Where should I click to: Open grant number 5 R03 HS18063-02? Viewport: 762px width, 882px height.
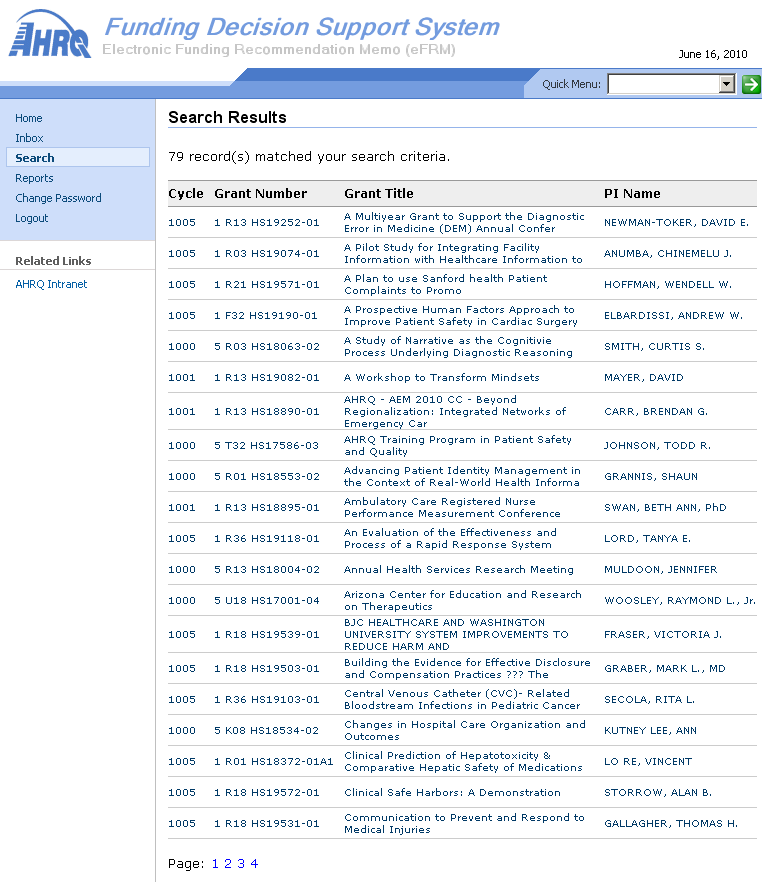[x=267, y=346]
